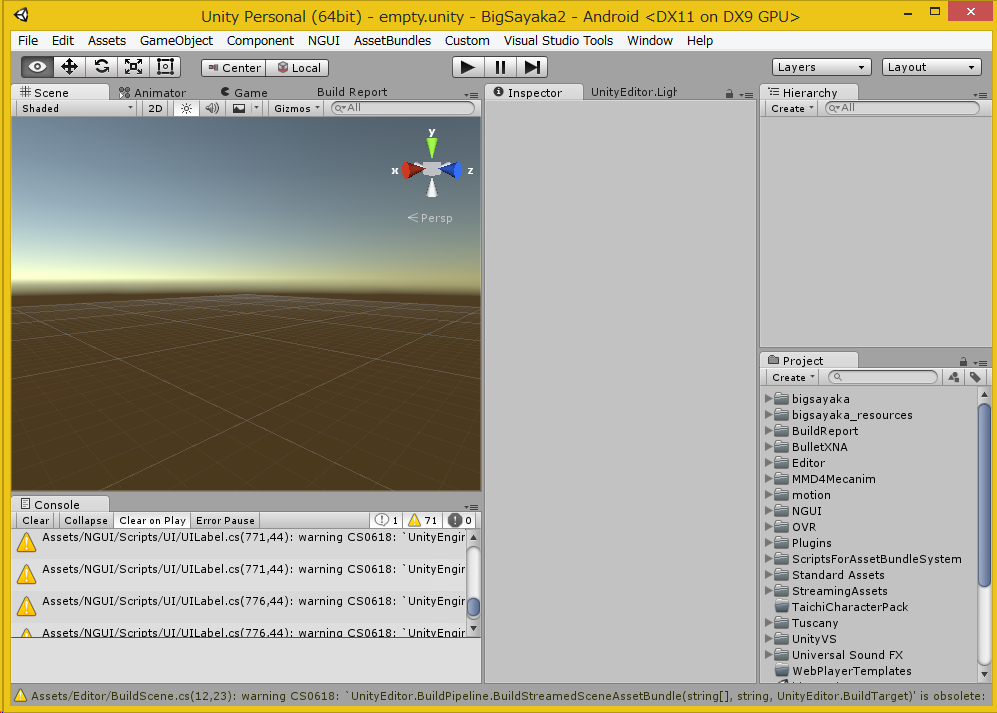
Task: Pause the game playback
Action: coord(500,67)
